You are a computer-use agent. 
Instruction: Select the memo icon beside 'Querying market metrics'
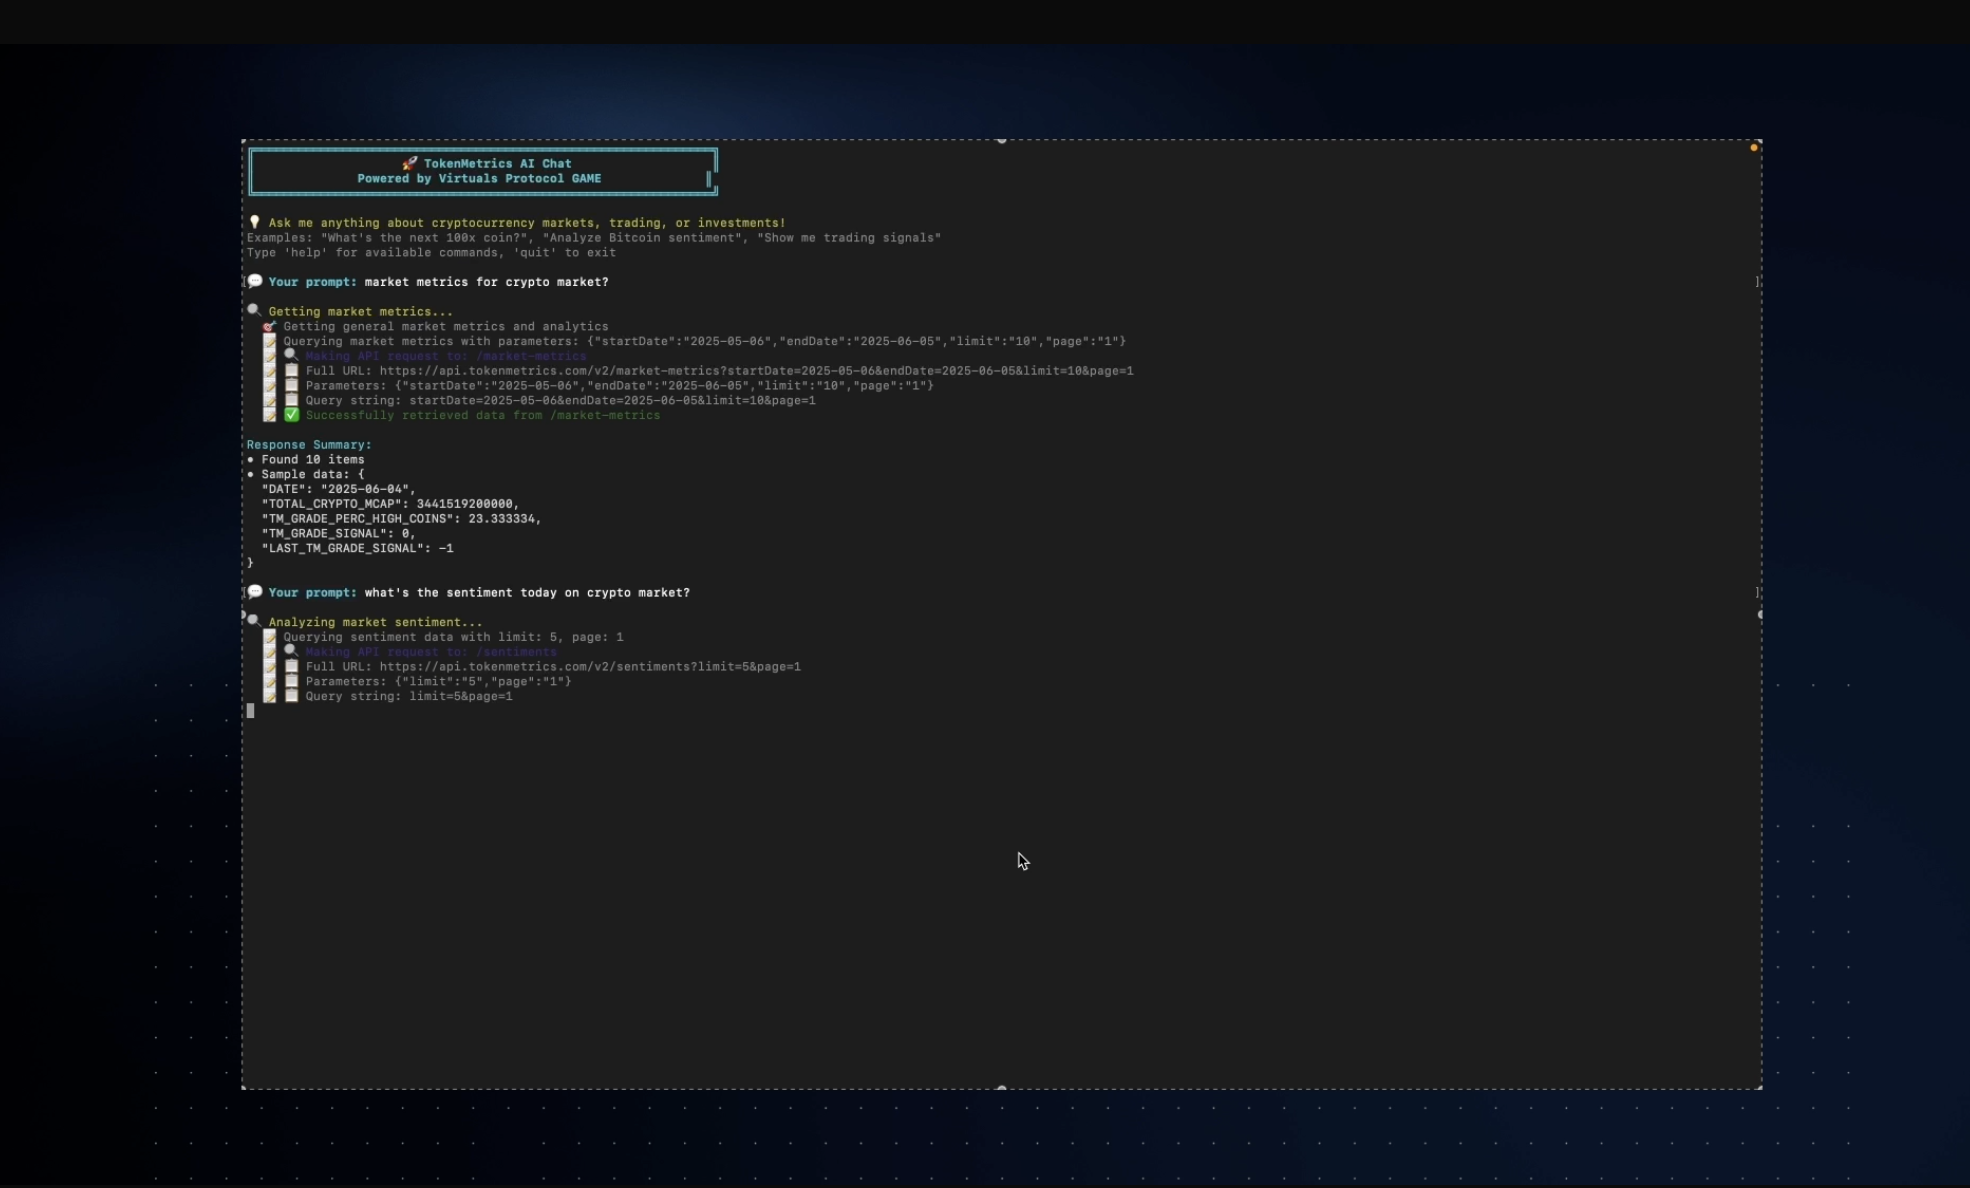pos(269,340)
